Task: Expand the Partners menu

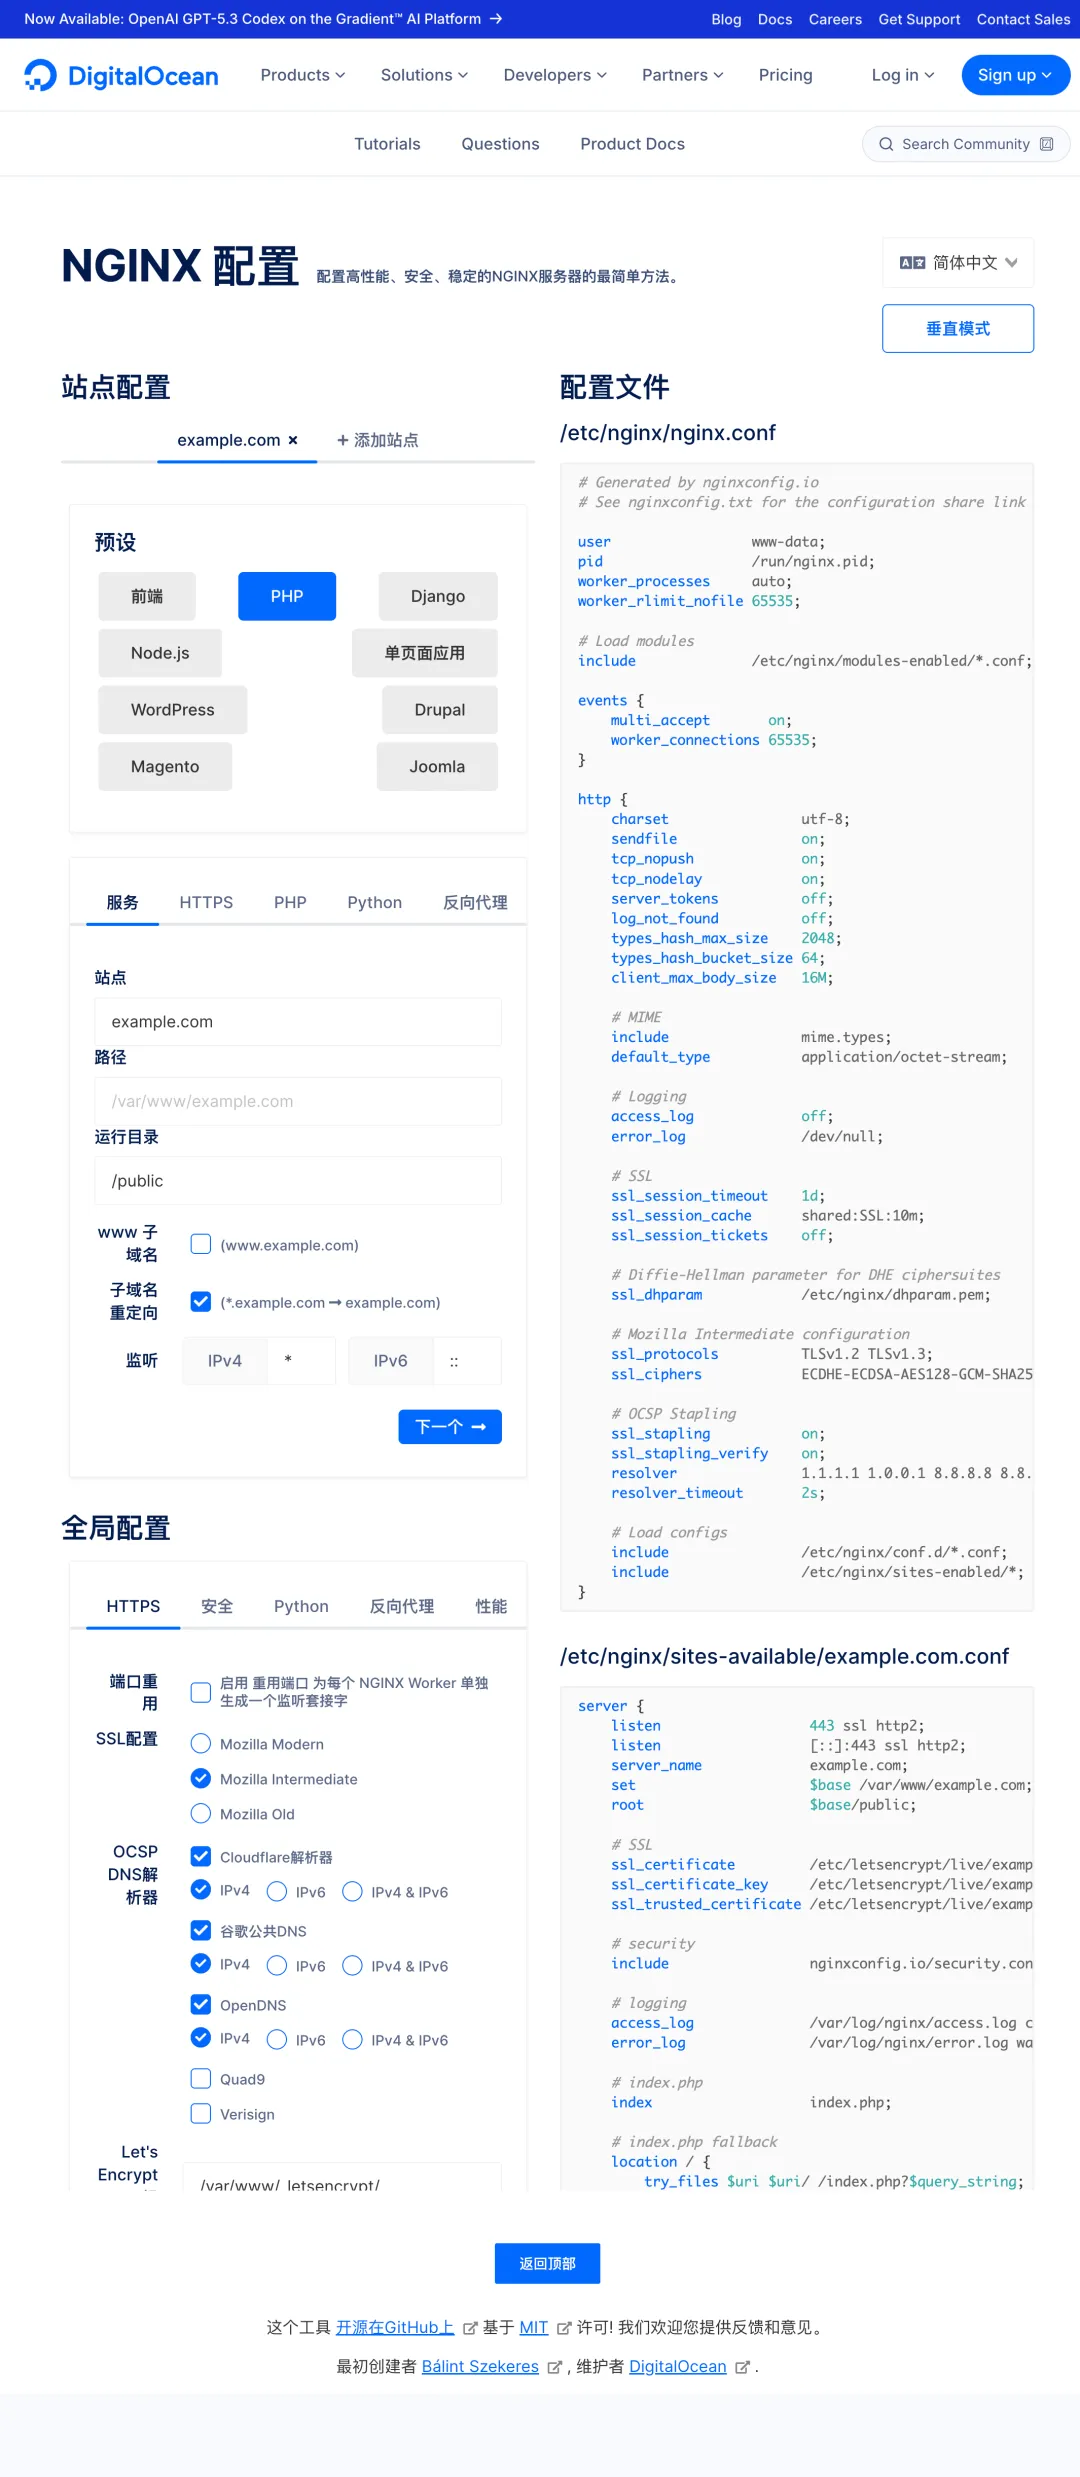Action: (683, 75)
